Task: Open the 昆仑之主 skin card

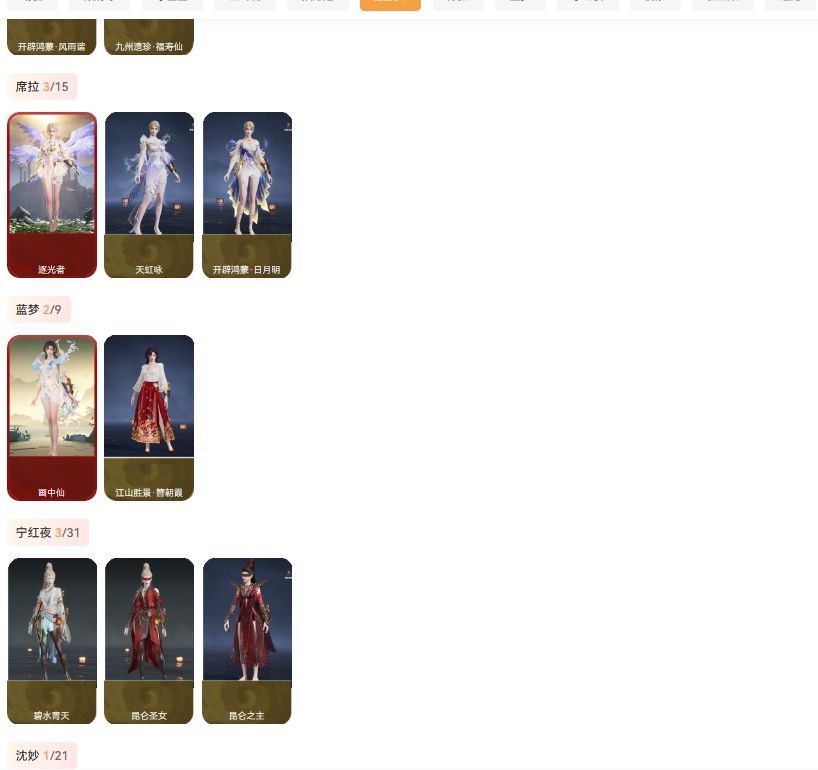Action: pyautogui.click(x=247, y=640)
